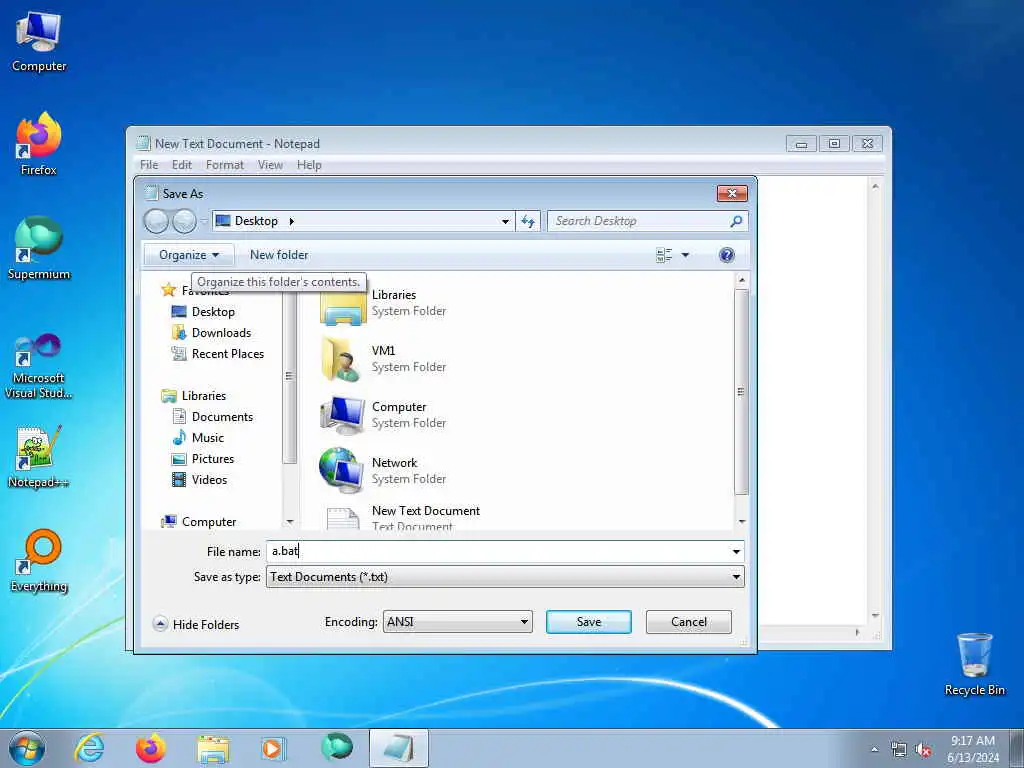Select Pictures library in navigation pane
This screenshot has height=768, width=1024.
[x=202, y=458]
